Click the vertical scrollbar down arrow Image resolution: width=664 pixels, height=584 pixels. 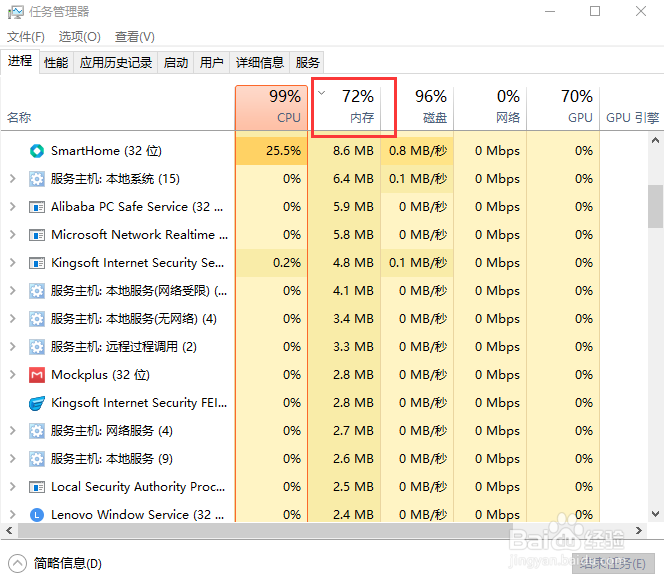coord(655,514)
